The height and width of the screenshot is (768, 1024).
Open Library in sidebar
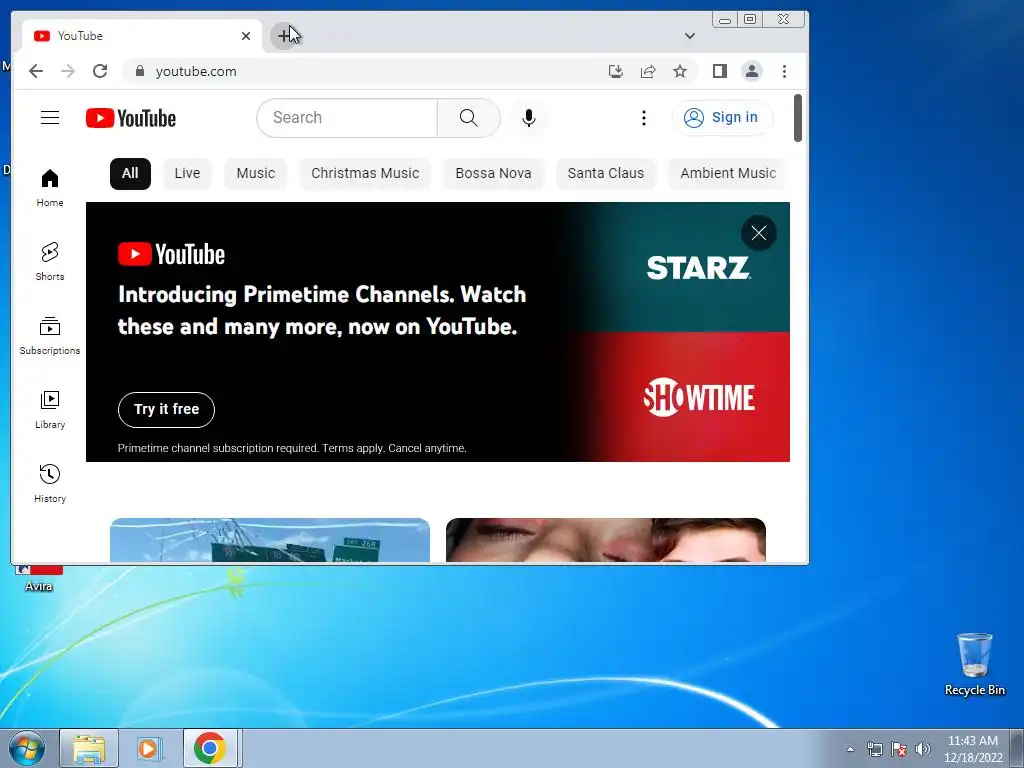click(50, 409)
